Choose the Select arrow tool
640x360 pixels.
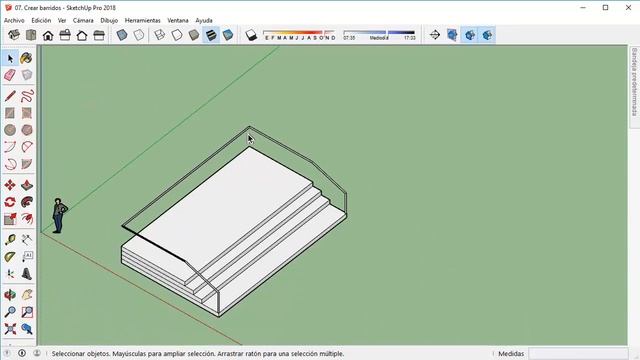[10, 59]
